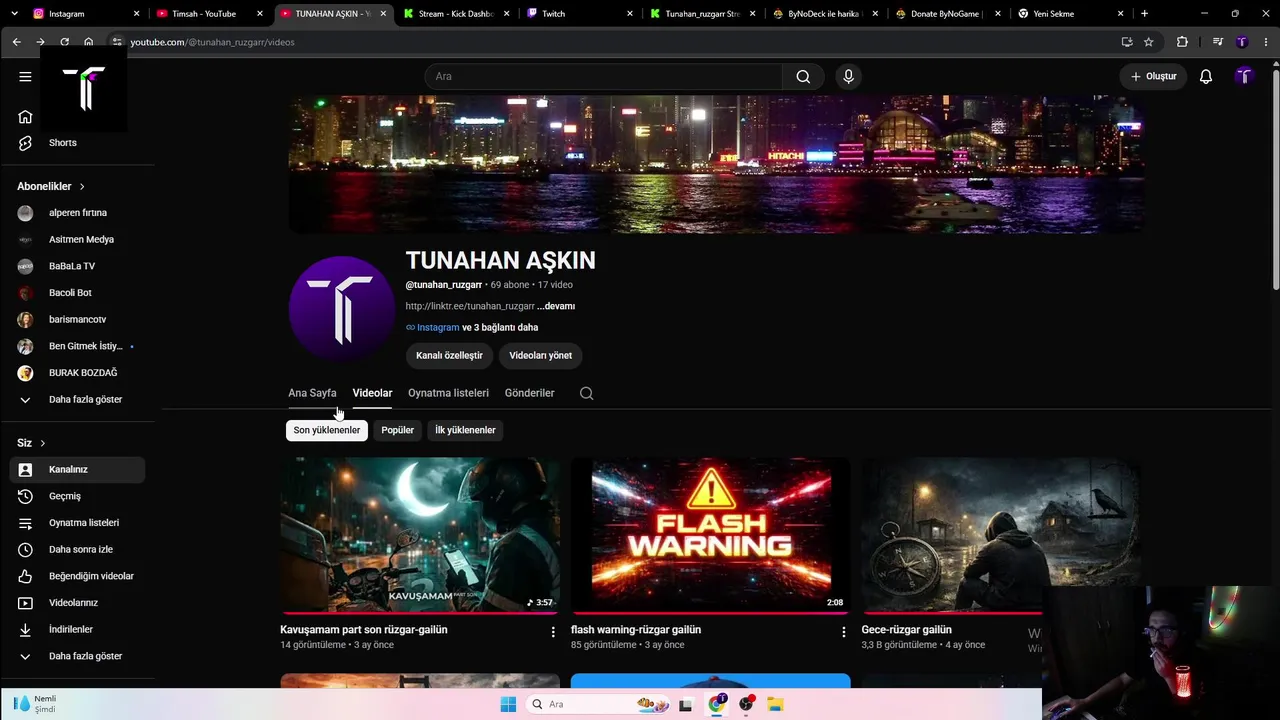Open the Flash Warning video thumbnail

click(711, 535)
